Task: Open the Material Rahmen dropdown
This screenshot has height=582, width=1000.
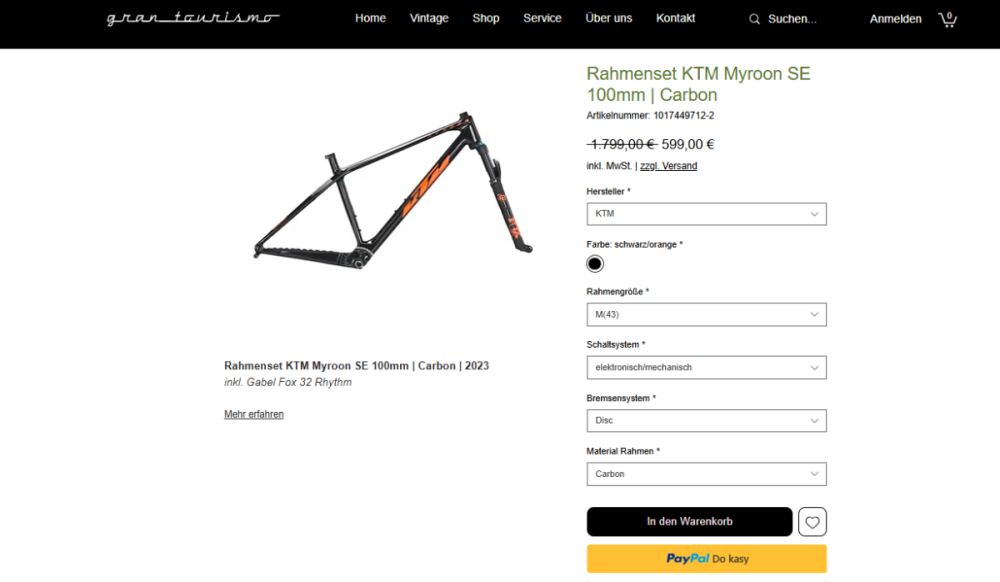Action: 706,474
